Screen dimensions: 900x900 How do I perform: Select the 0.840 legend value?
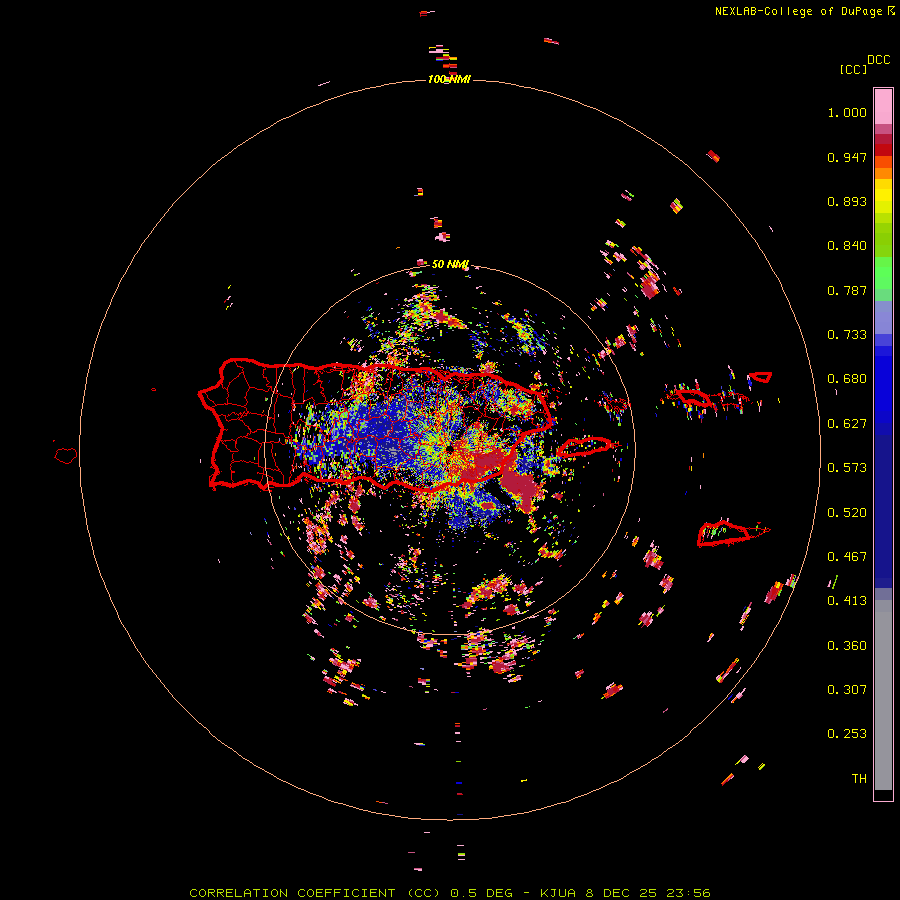847,246
